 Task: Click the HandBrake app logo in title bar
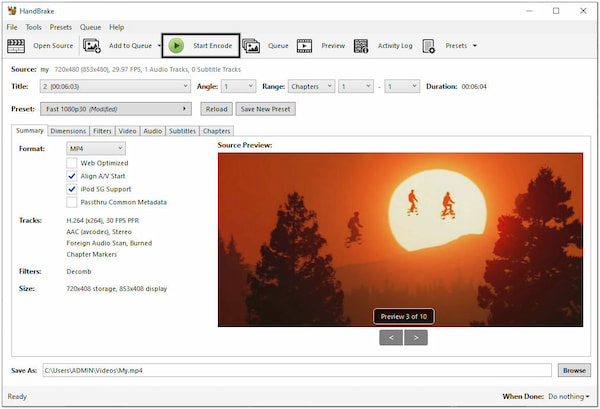(12, 11)
